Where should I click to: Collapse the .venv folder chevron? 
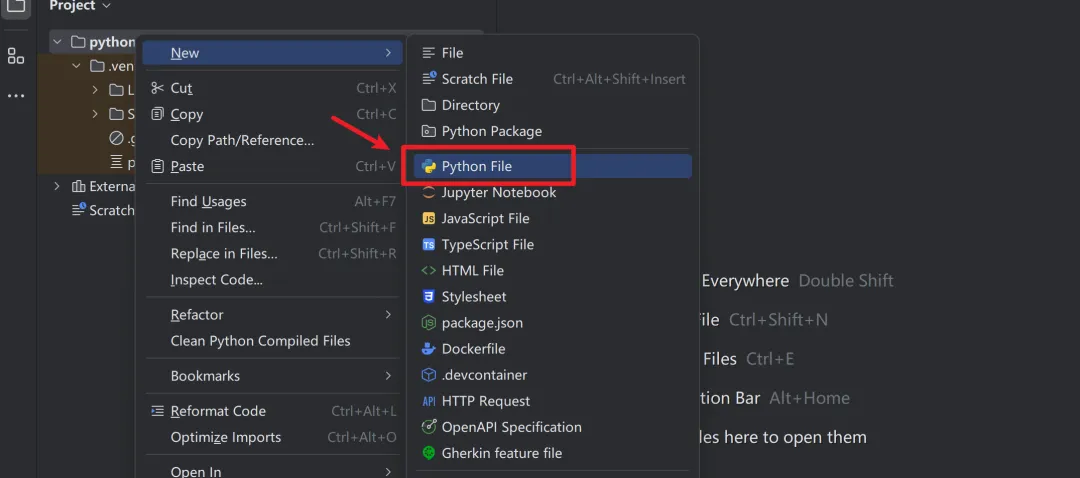[x=77, y=67]
